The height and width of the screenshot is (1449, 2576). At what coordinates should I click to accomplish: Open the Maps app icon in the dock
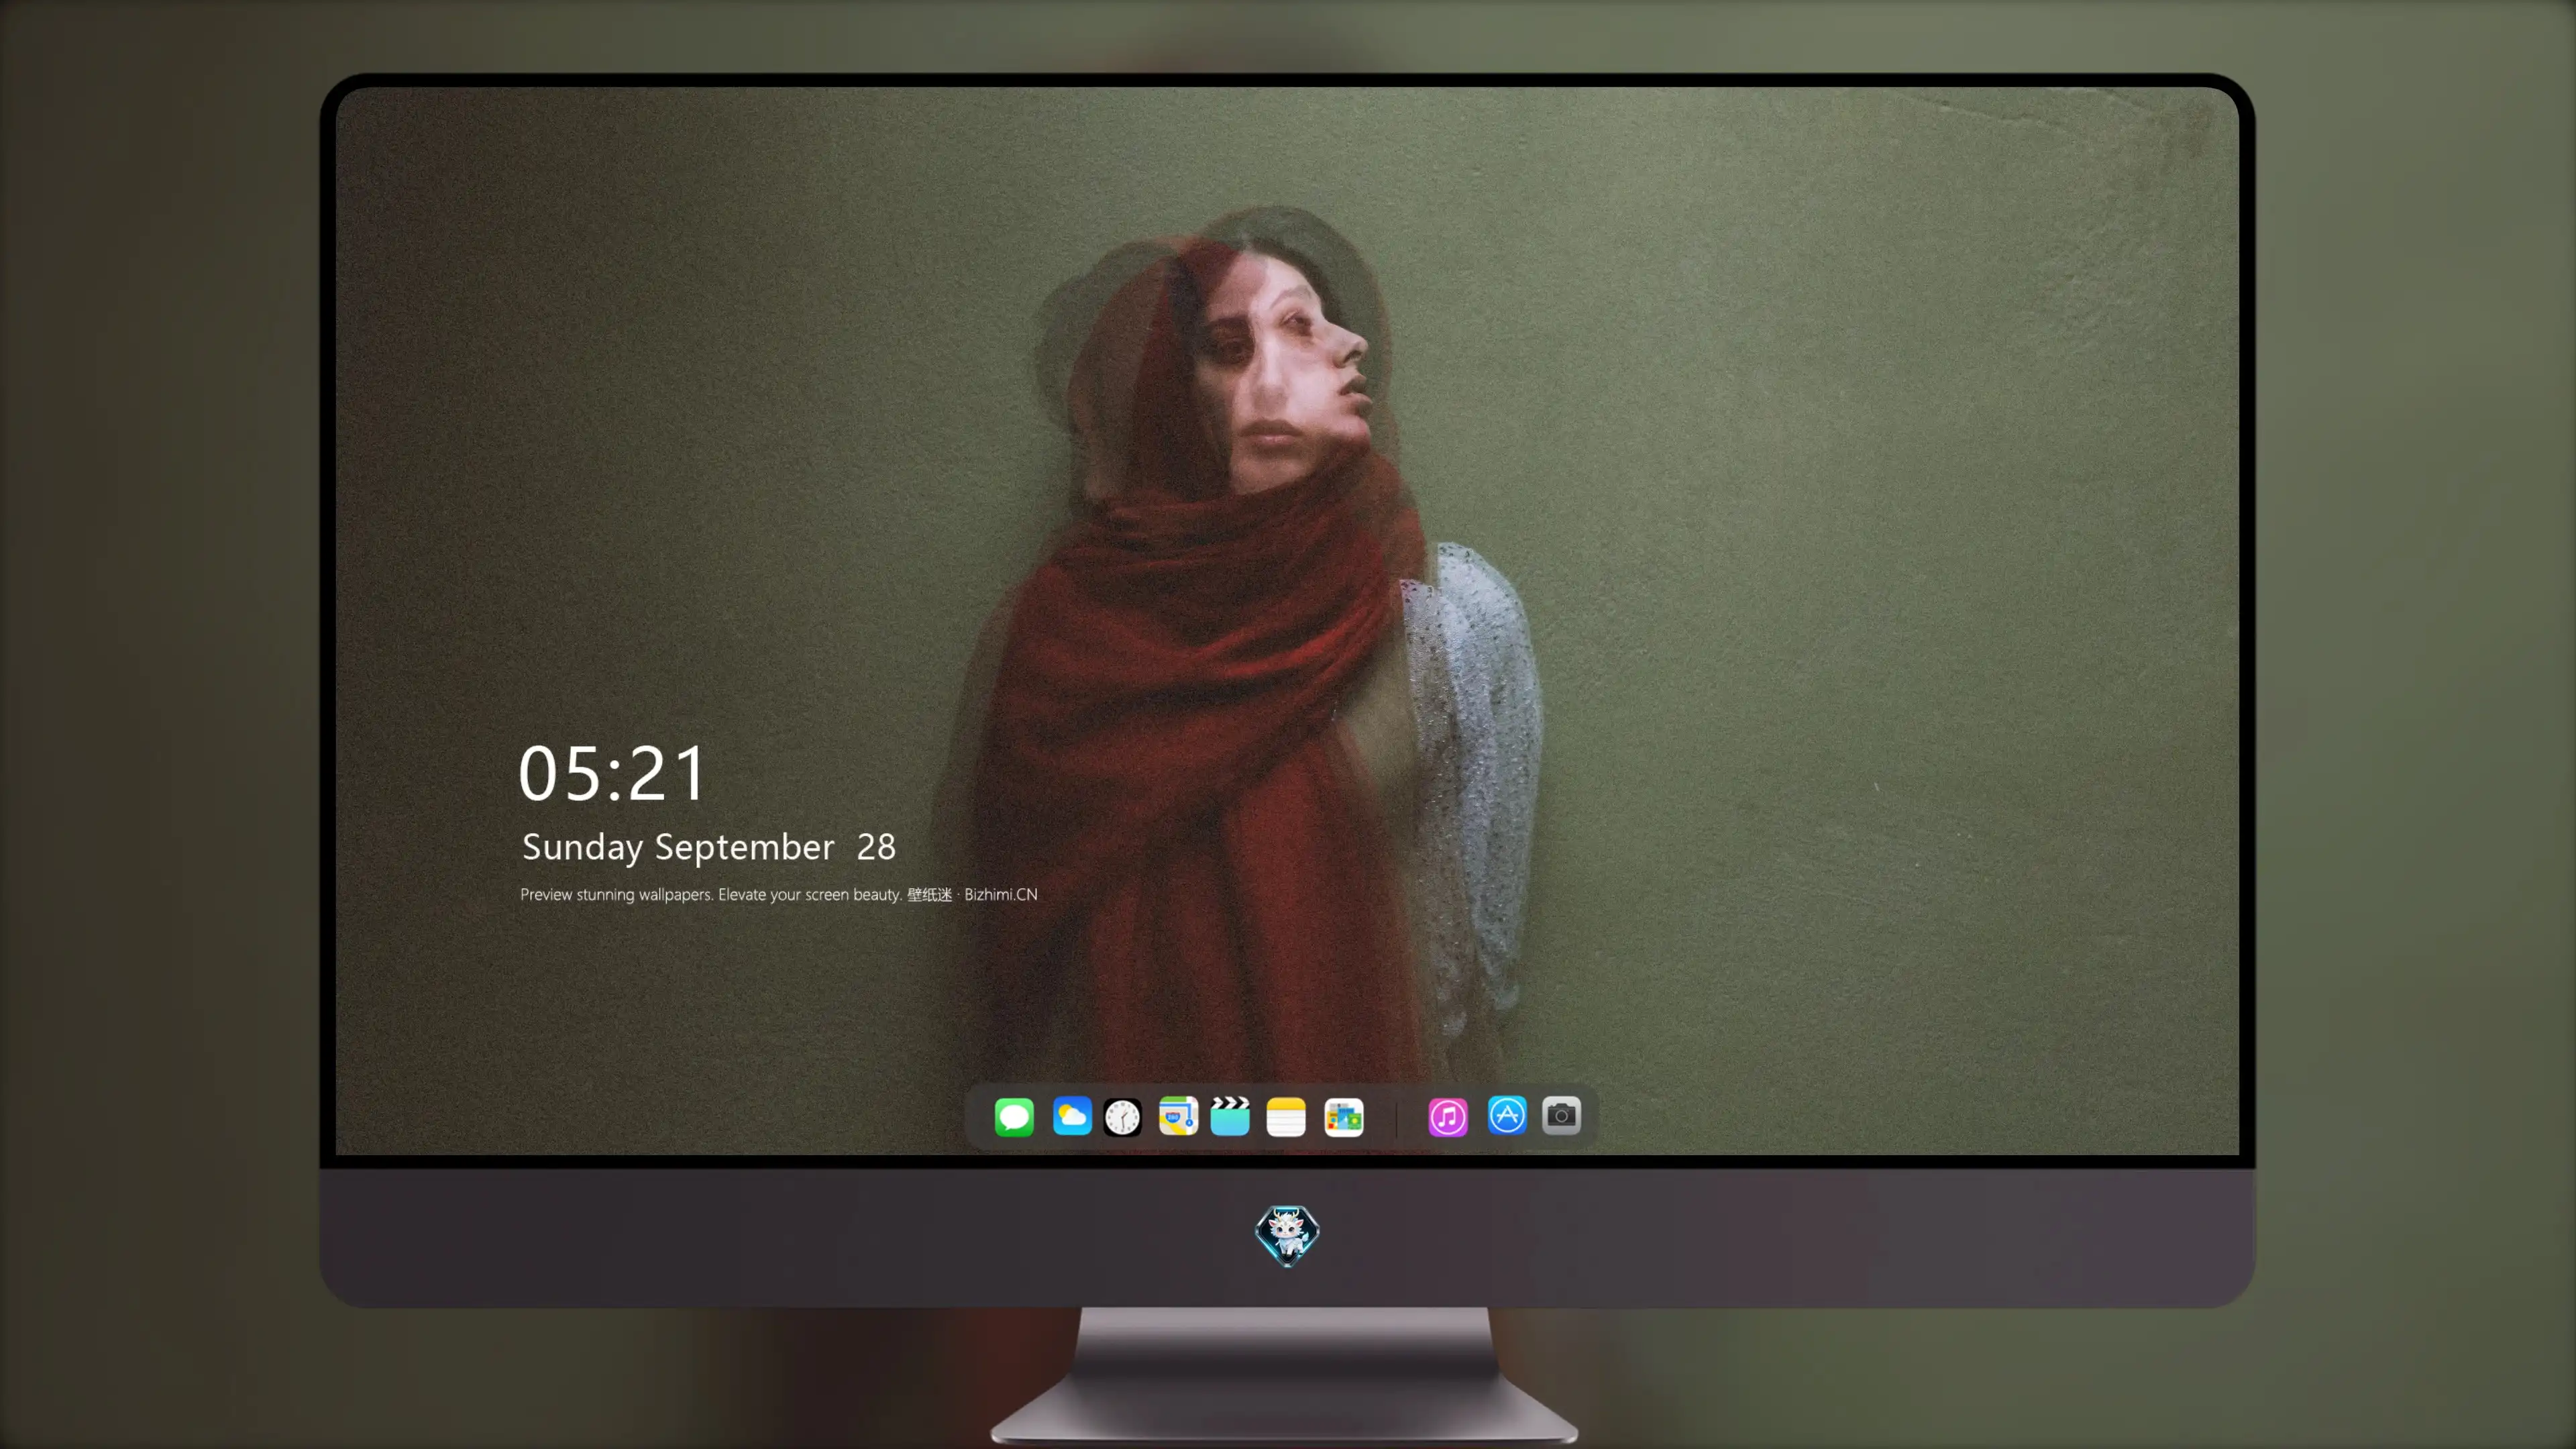point(1178,1117)
